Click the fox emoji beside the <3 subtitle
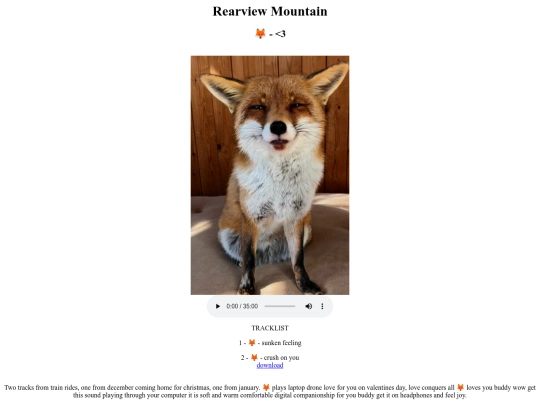 (x=260, y=33)
